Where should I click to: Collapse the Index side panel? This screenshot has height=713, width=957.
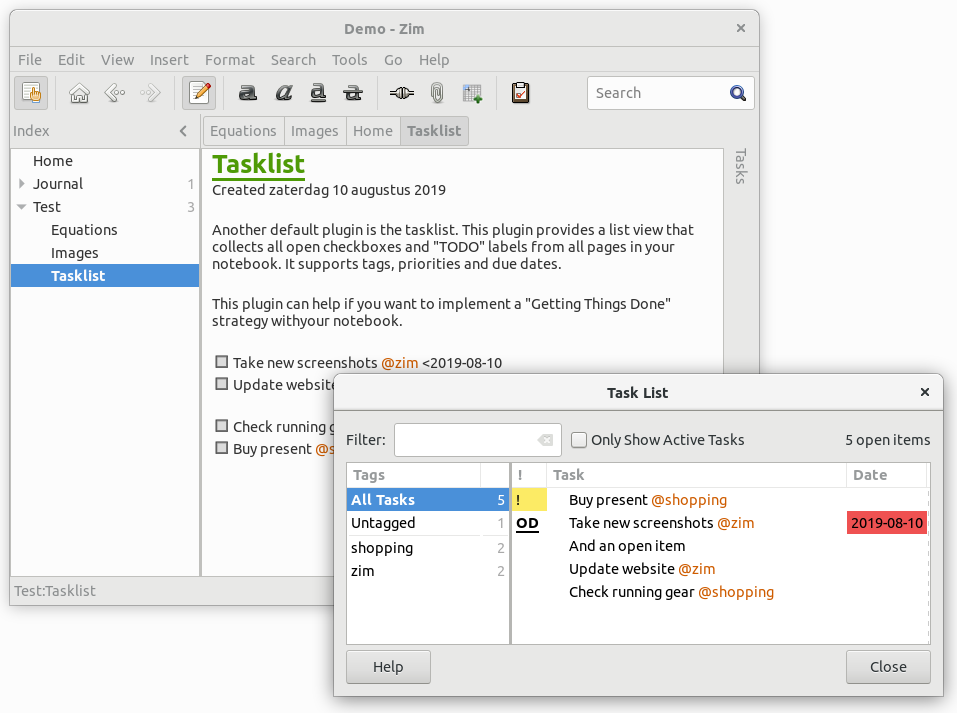coord(183,130)
